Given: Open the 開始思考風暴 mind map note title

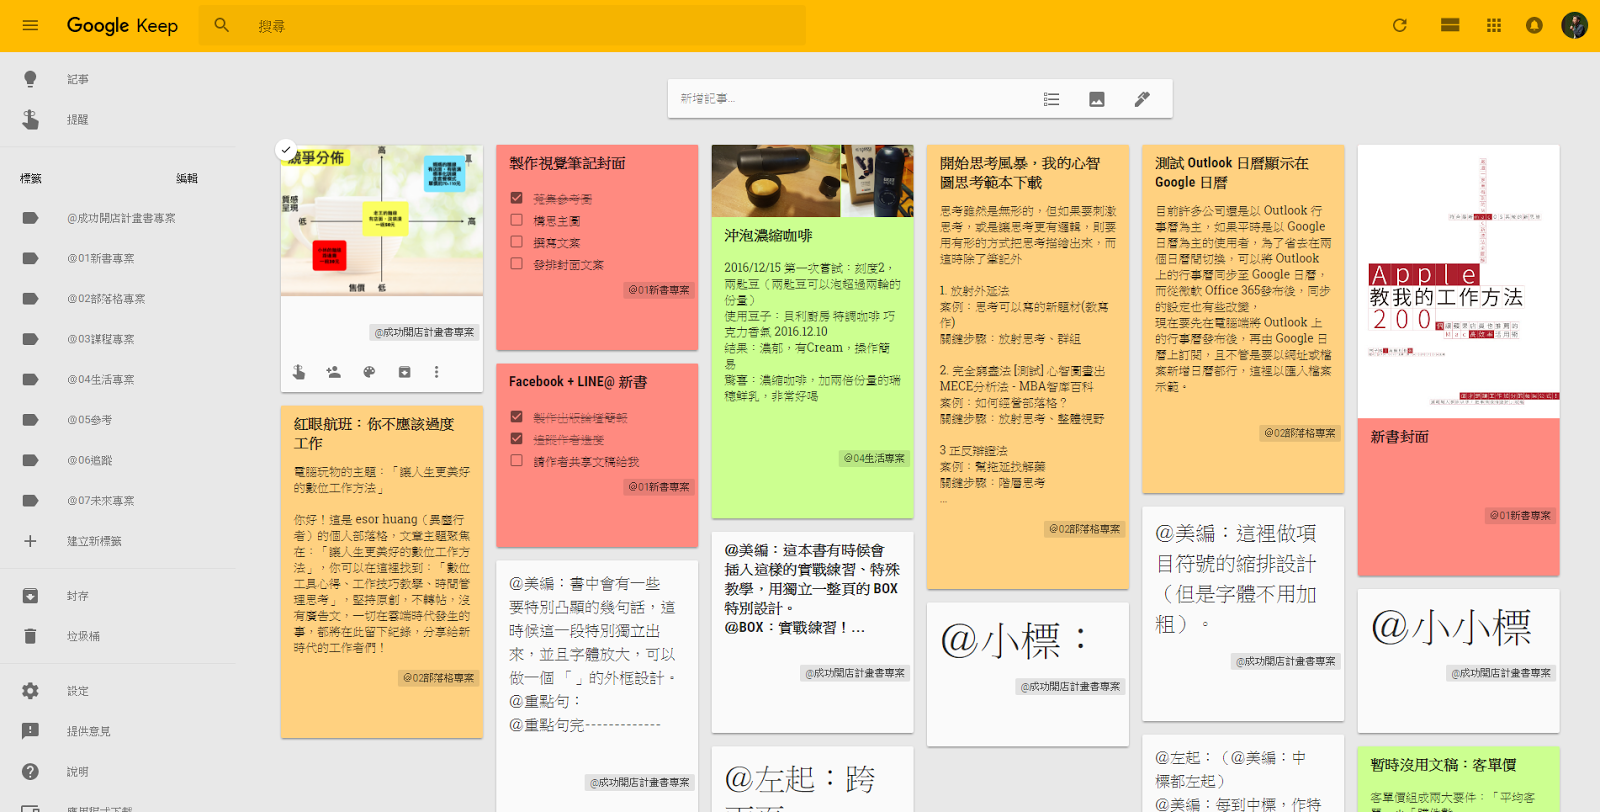Looking at the screenshot, I should pyautogui.click(x=1020, y=173).
